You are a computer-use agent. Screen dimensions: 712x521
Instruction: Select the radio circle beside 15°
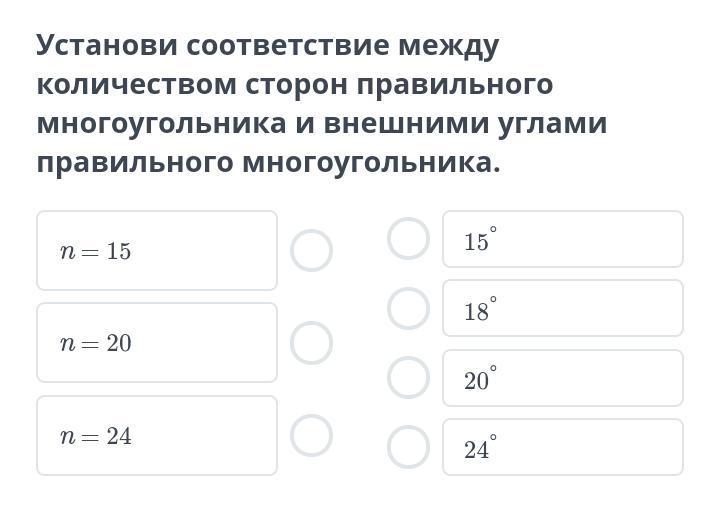pyautogui.click(x=408, y=239)
